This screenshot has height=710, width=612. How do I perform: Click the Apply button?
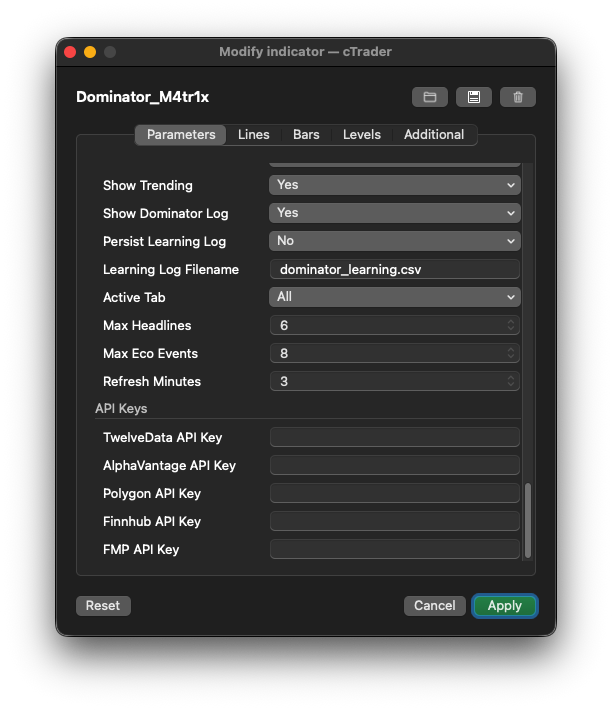[x=505, y=605]
